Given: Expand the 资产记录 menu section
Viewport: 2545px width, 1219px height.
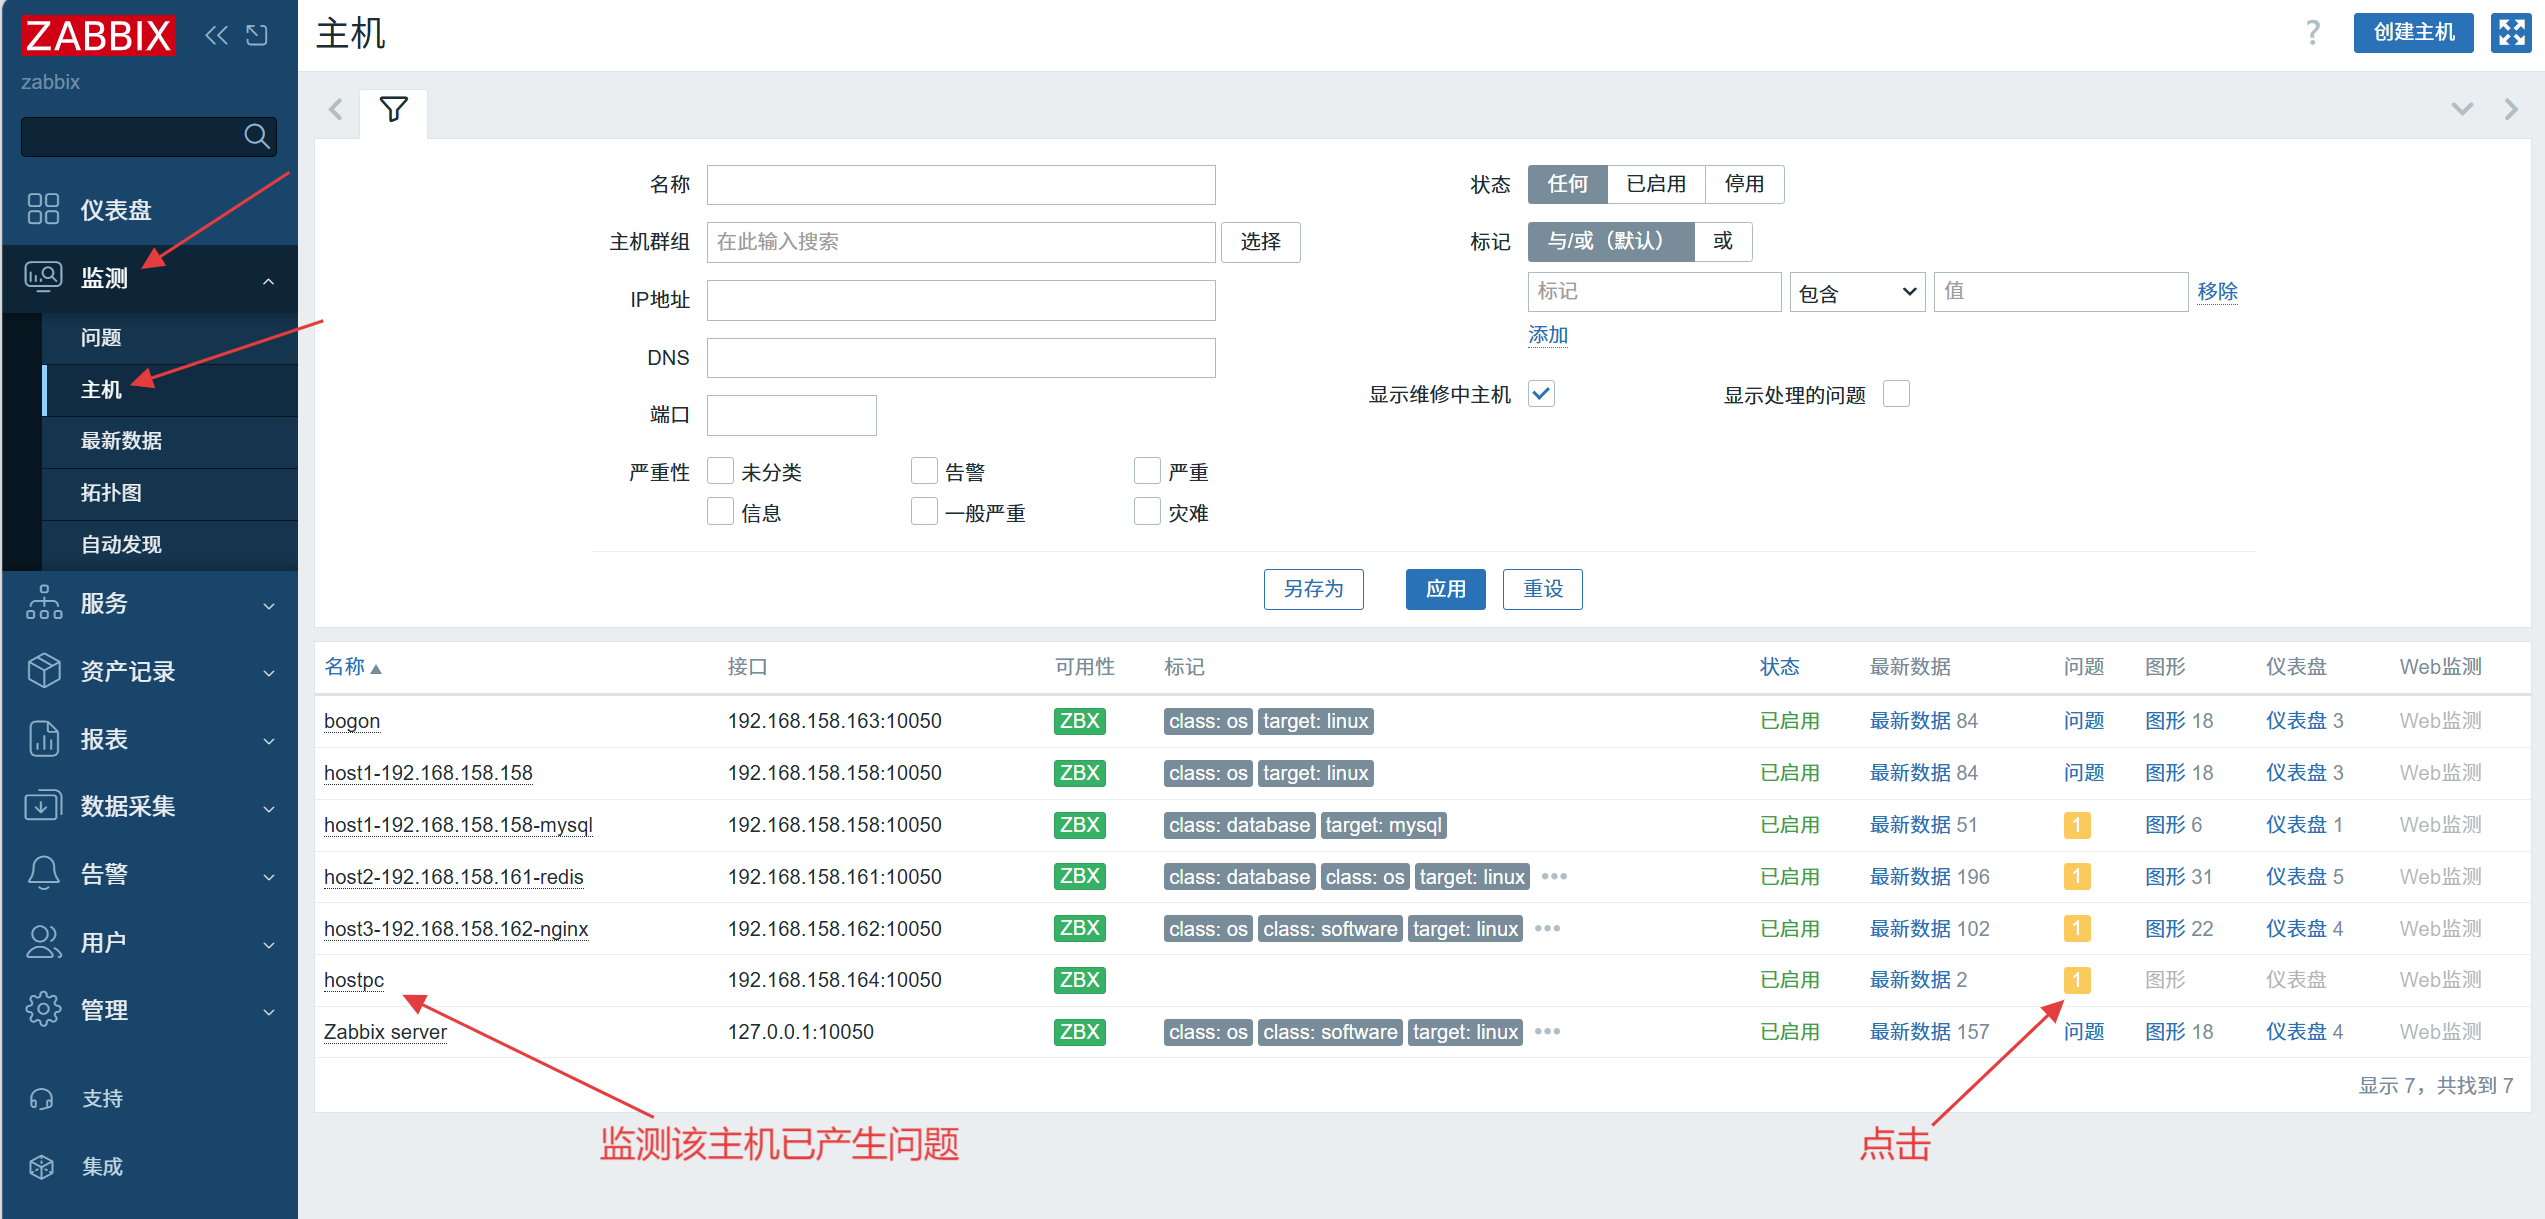Looking at the screenshot, I should pyautogui.click(x=268, y=673).
